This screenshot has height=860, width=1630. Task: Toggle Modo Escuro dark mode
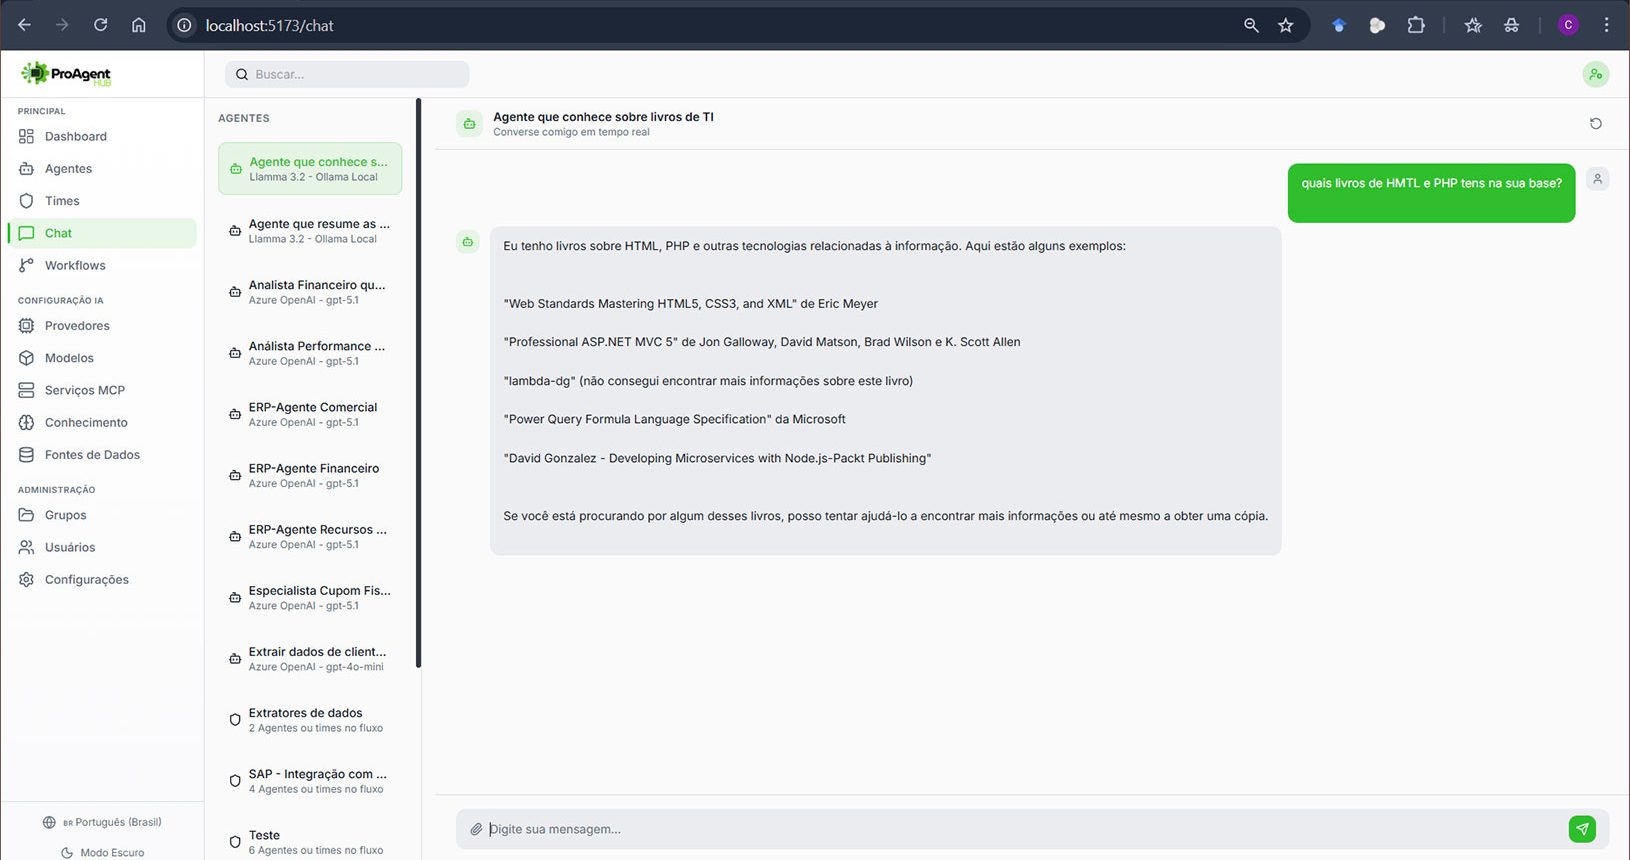click(x=103, y=852)
